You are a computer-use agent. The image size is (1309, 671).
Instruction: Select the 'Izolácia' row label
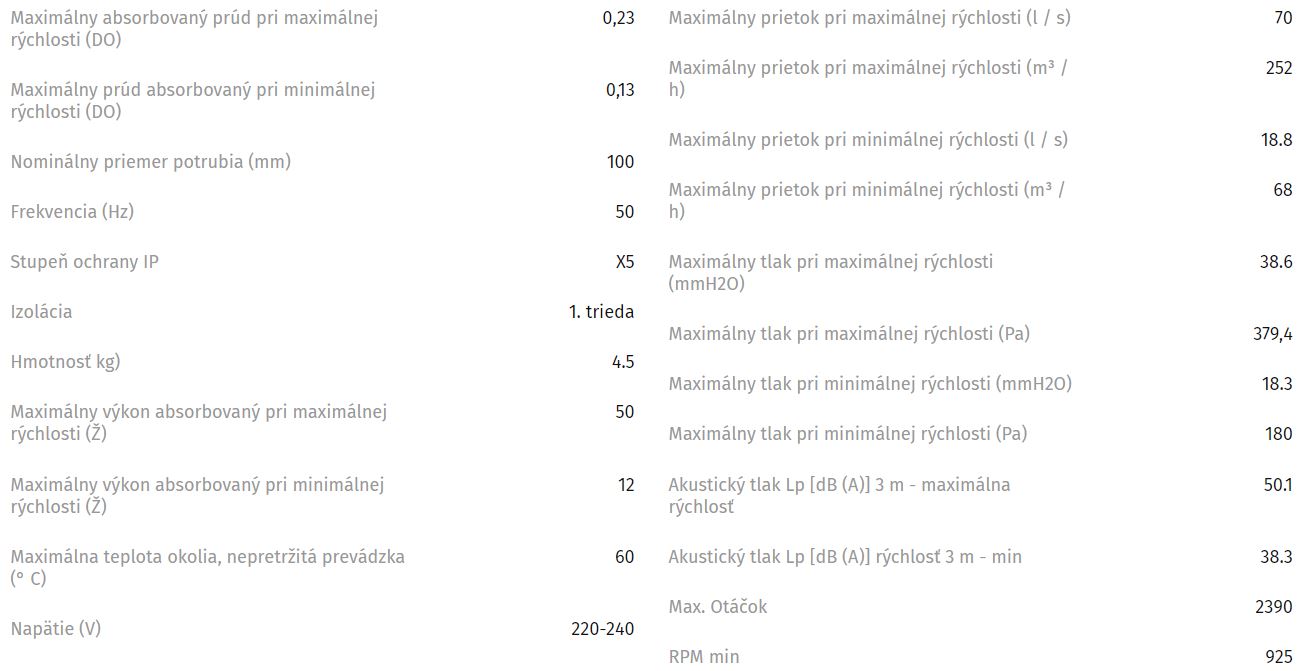[x=42, y=311]
